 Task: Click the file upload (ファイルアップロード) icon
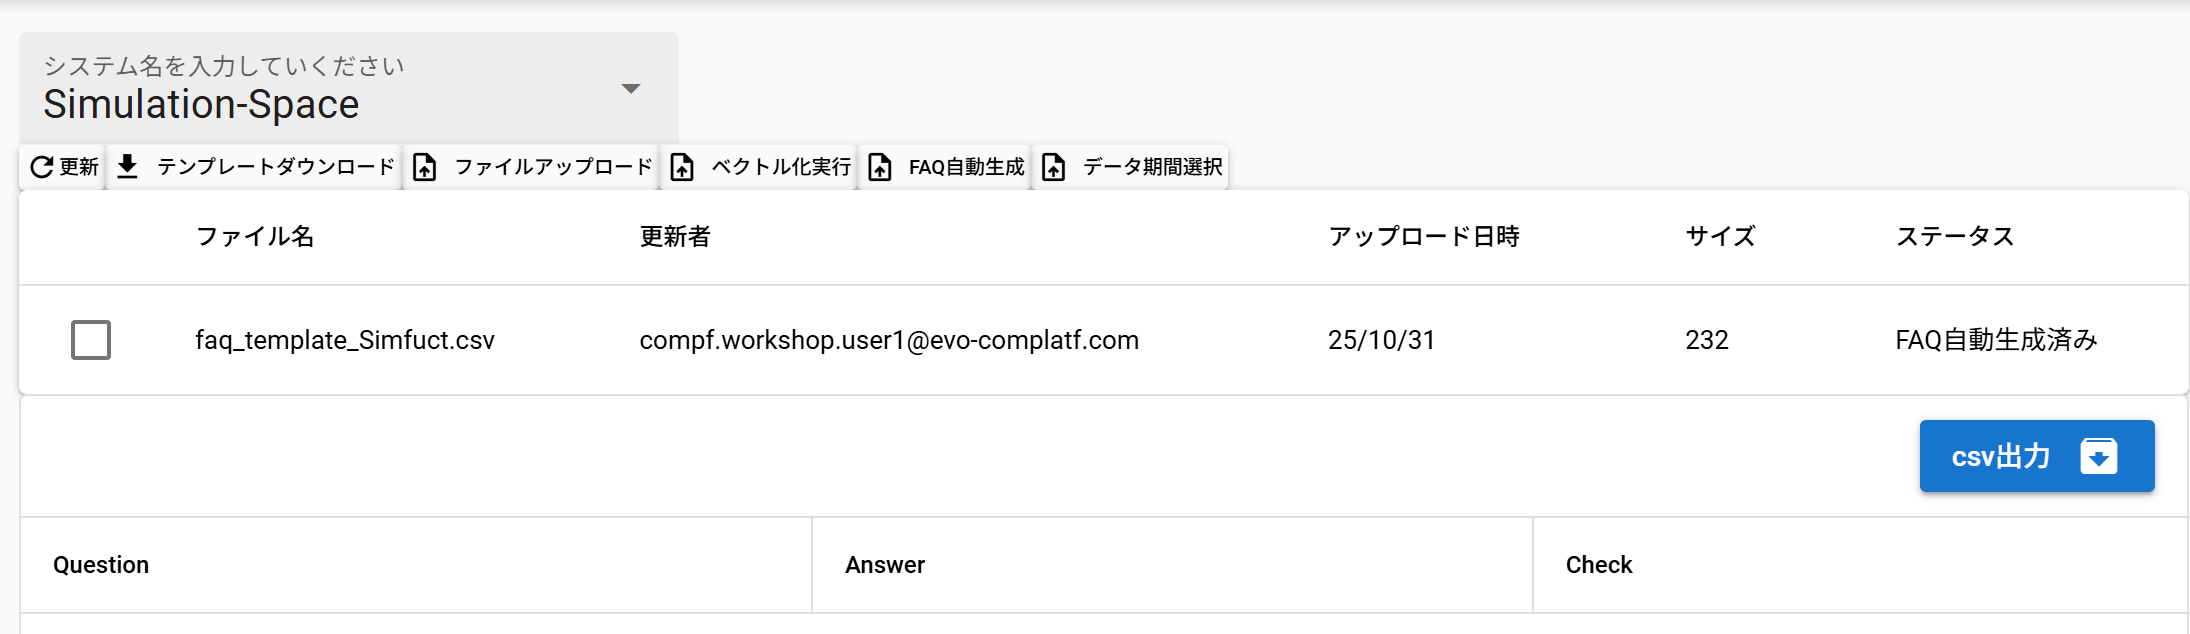click(425, 167)
